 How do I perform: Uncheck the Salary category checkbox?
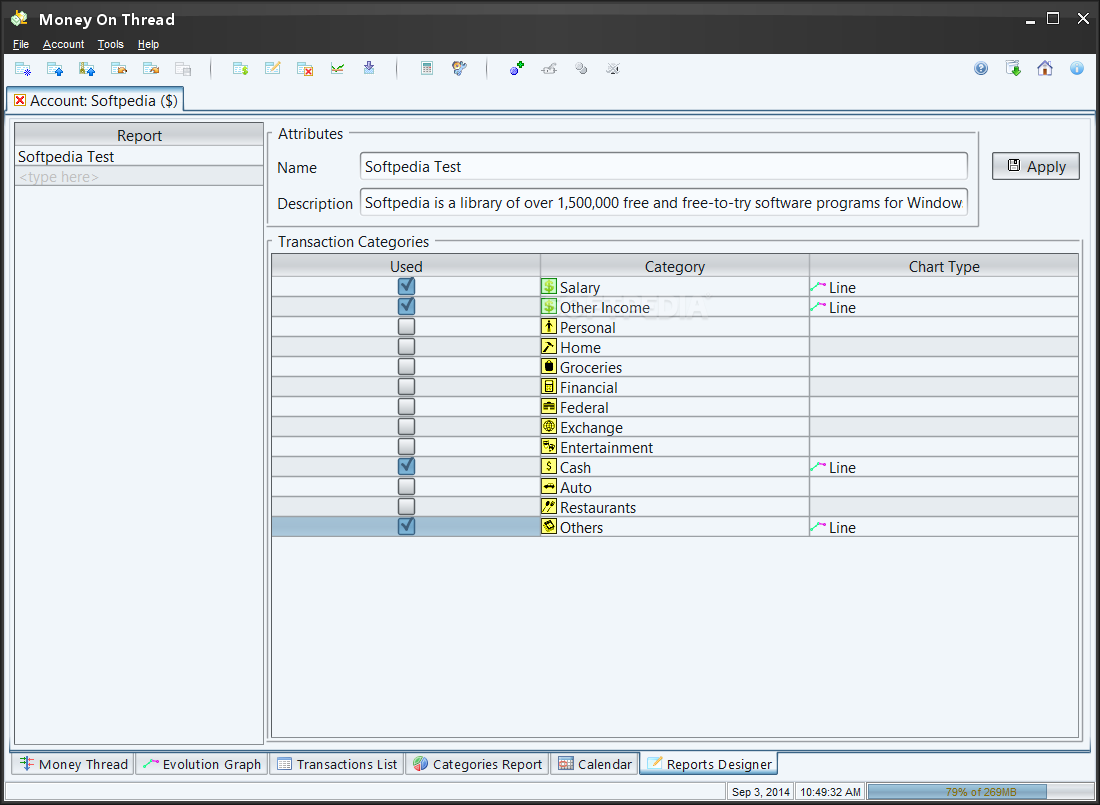pyautogui.click(x=406, y=287)
